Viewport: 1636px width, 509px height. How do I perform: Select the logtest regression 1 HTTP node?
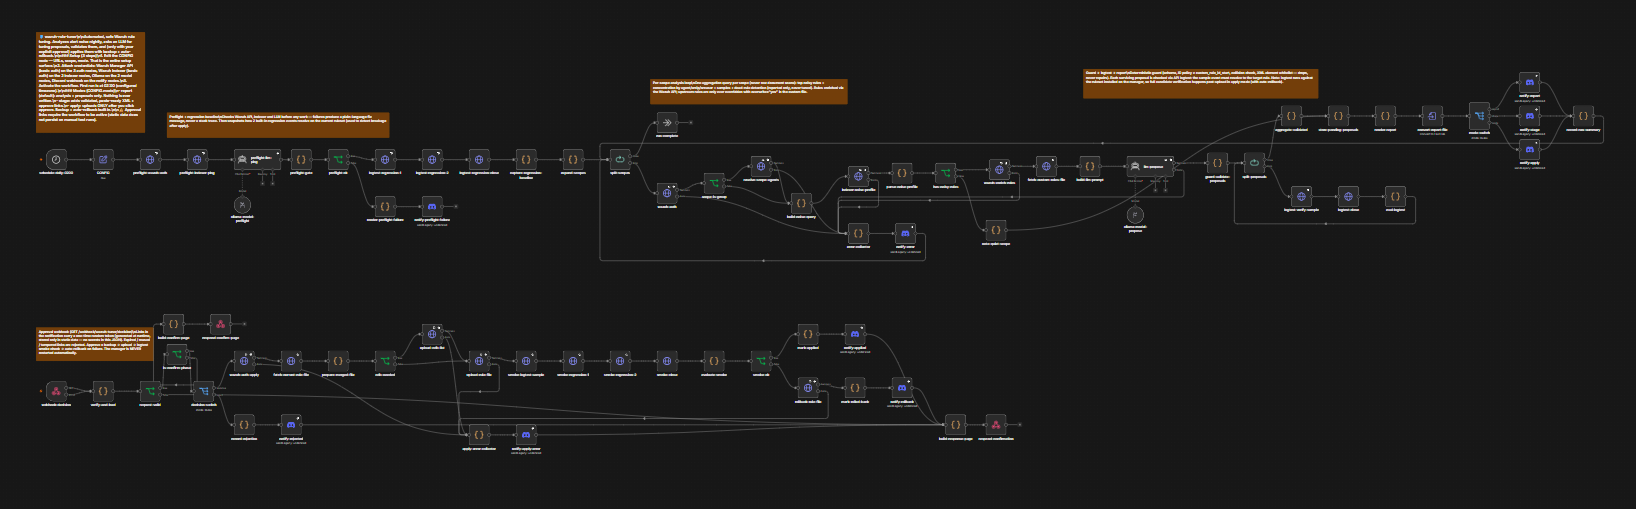tap(385, 159)
